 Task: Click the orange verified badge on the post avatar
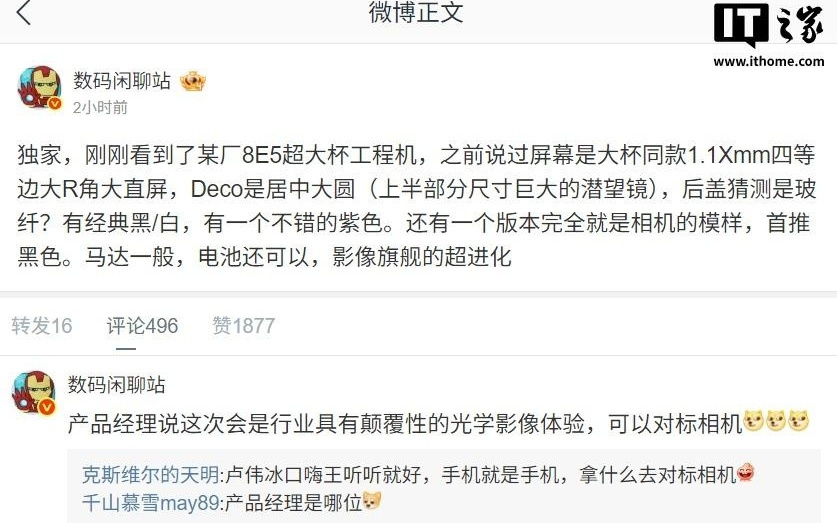[x=55, y=104]
